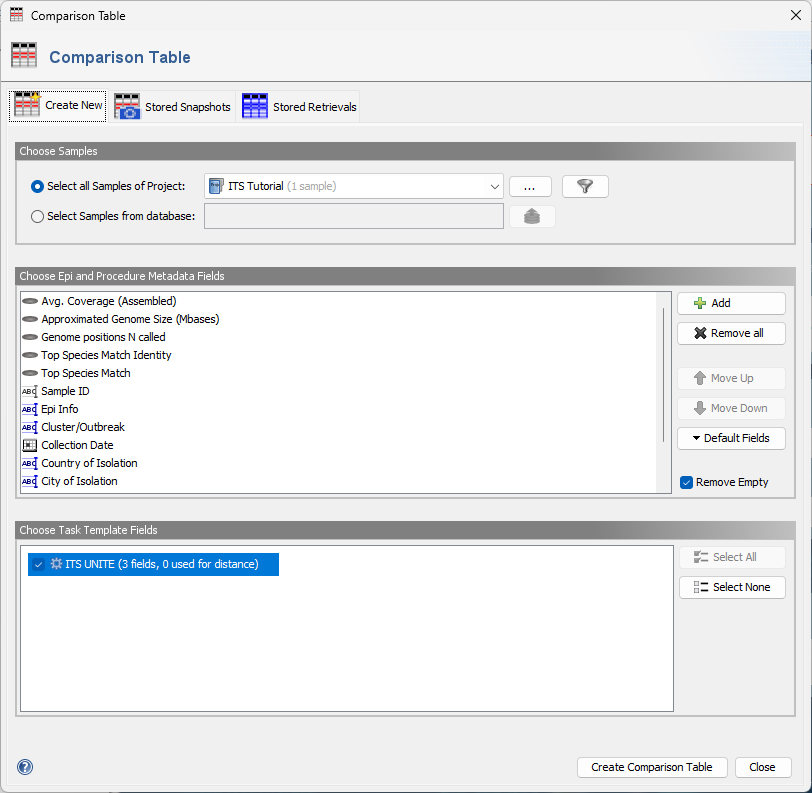The width and height of the screenshot is (812, 793).
Task: Click the Remove all button
Action: (731, 333)
